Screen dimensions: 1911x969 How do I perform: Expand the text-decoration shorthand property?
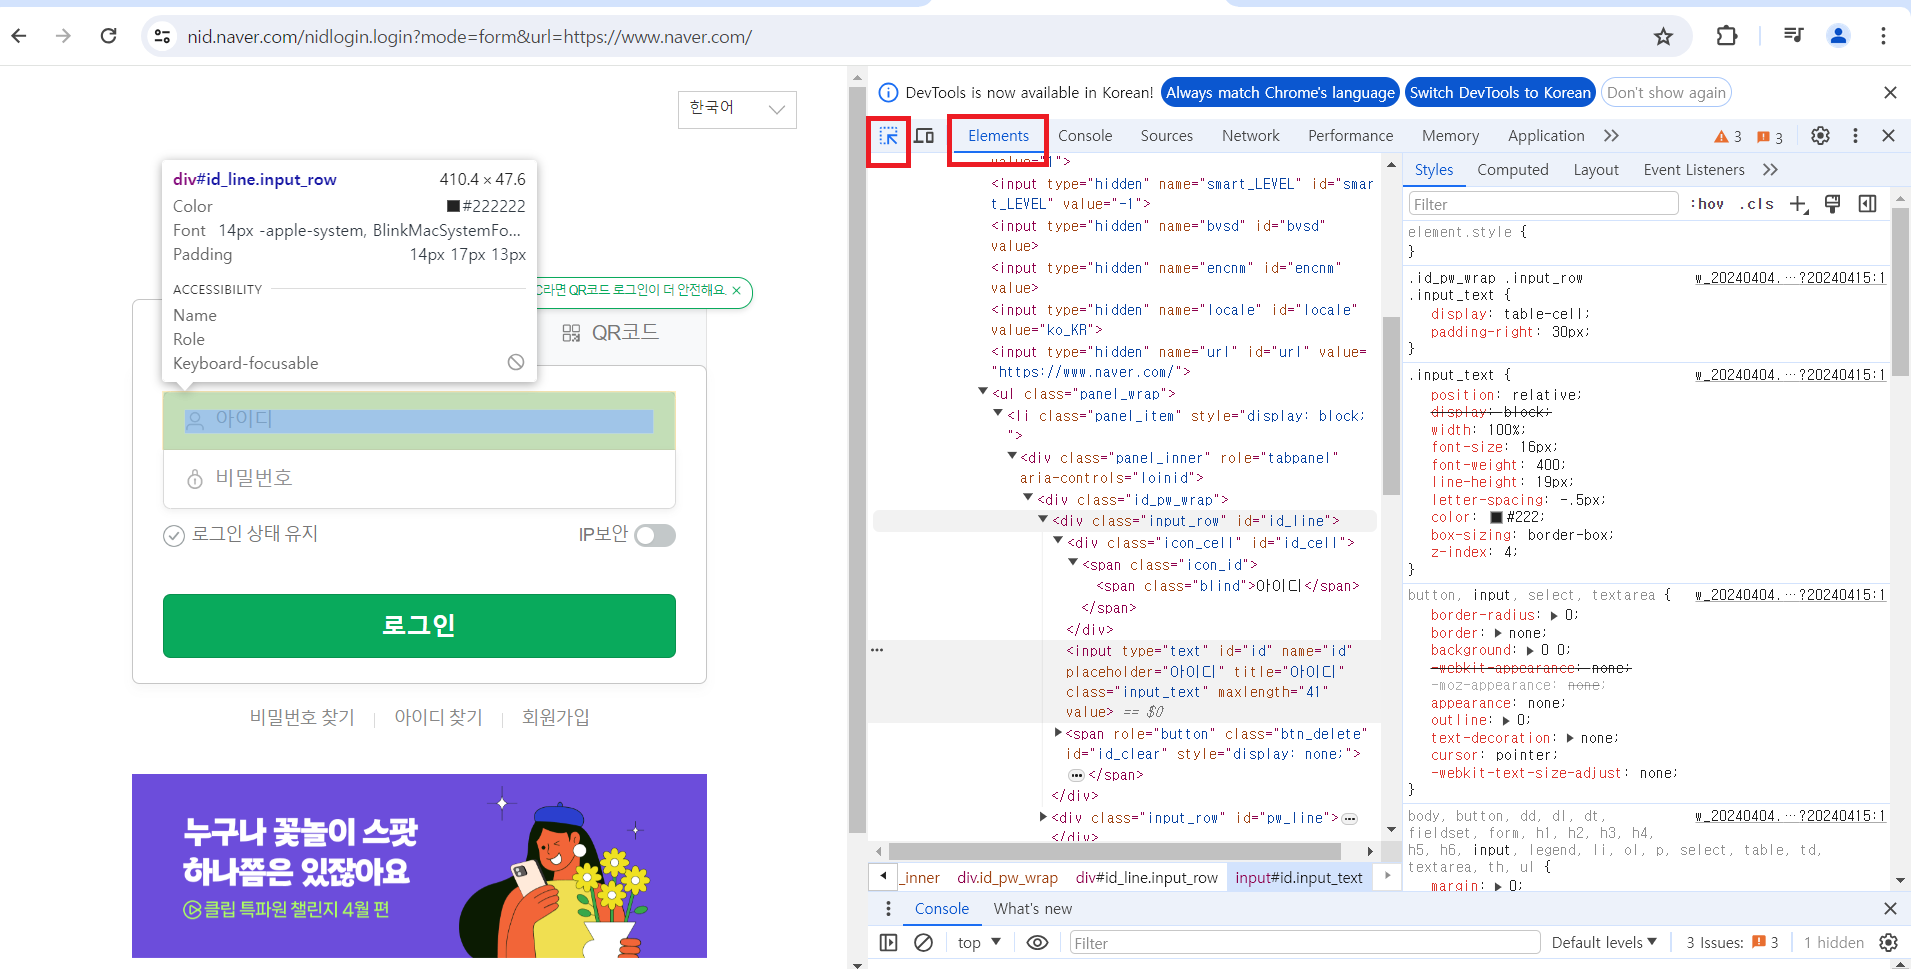click(x=1571, y=739)
